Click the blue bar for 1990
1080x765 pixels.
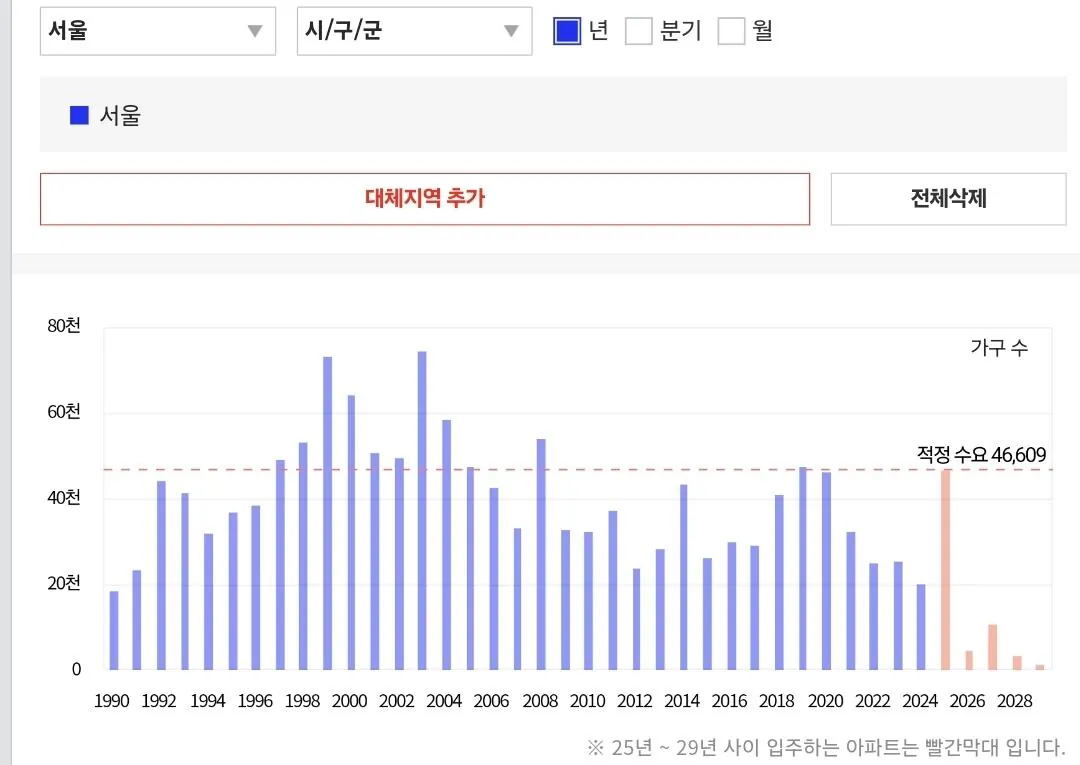pyautogui.click(x=114, y=630)
